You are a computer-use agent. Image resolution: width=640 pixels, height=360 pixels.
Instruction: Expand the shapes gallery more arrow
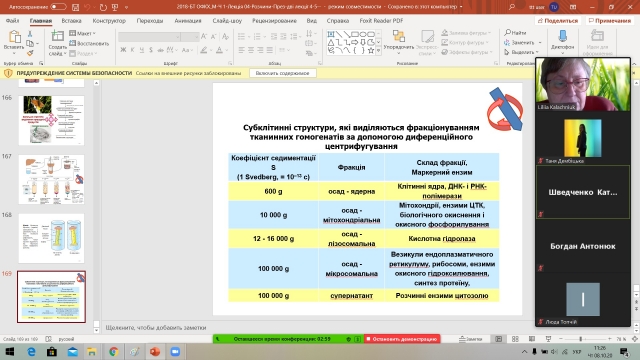click(x=378, y=51)
